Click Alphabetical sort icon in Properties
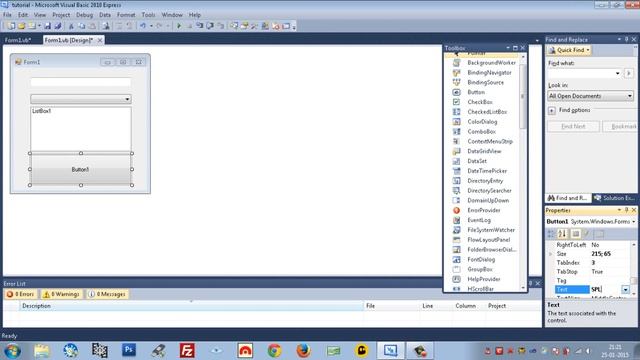 pos(562,234)
